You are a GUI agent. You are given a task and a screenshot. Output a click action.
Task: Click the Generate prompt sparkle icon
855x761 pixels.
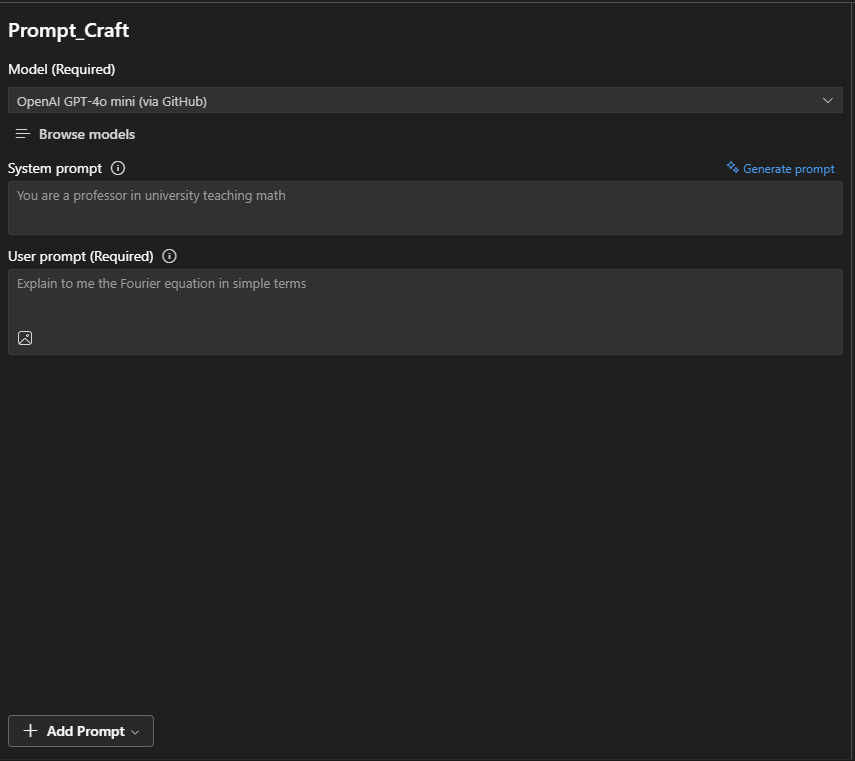click(733, 168)
